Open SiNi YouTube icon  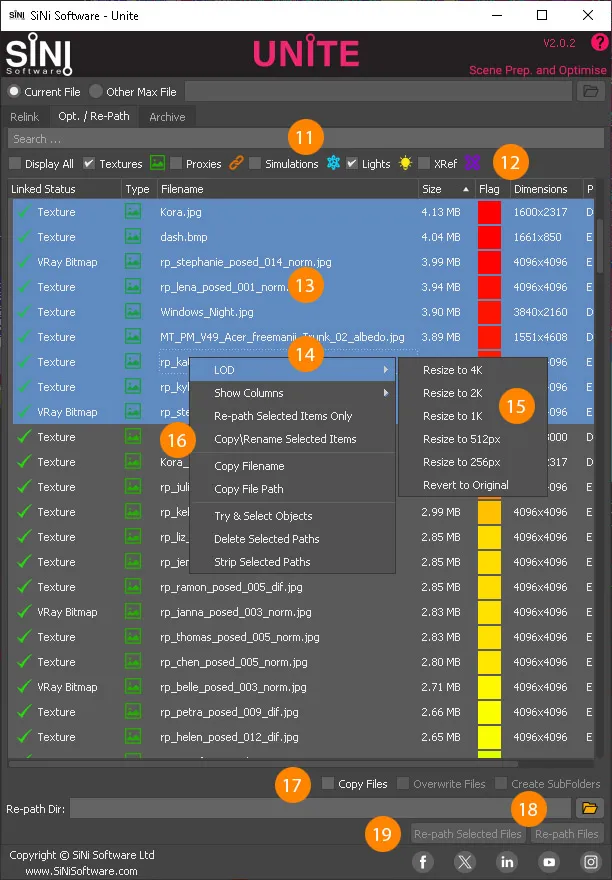(549, 861)
